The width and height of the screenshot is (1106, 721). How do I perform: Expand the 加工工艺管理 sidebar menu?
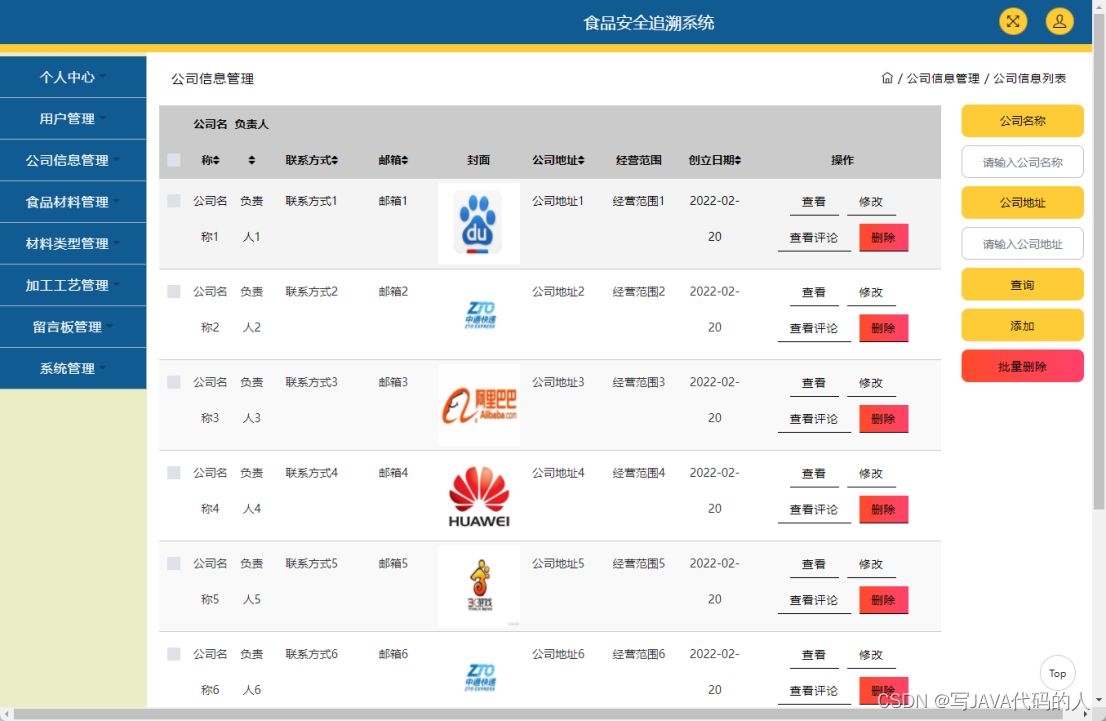73,285
